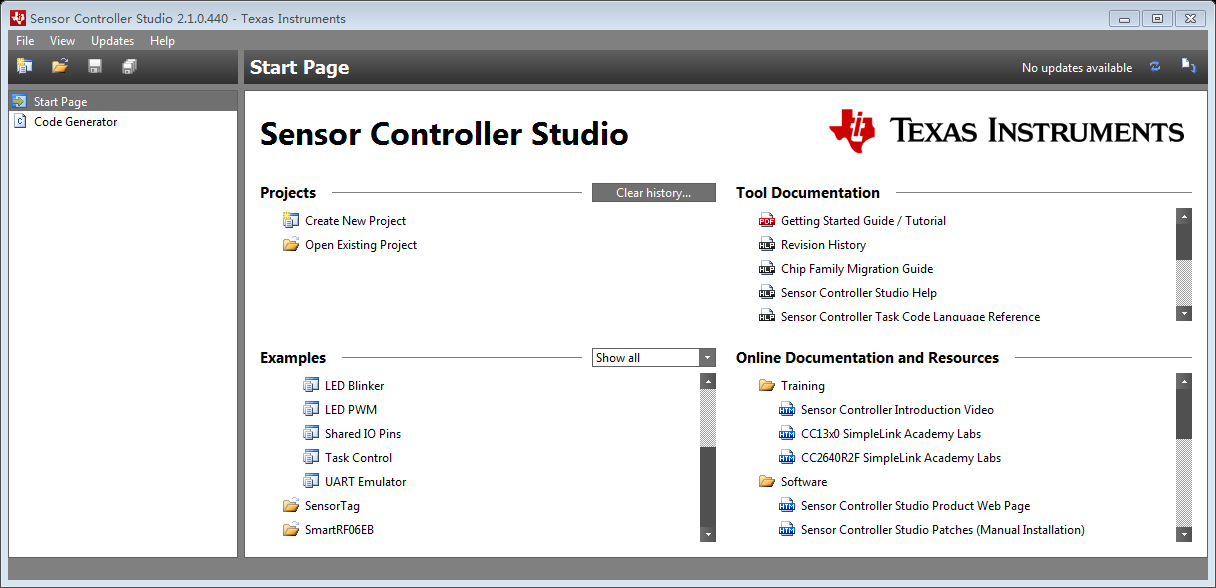Click down arrow of Online Documentation scrollbar

[x=1184, y=534]
